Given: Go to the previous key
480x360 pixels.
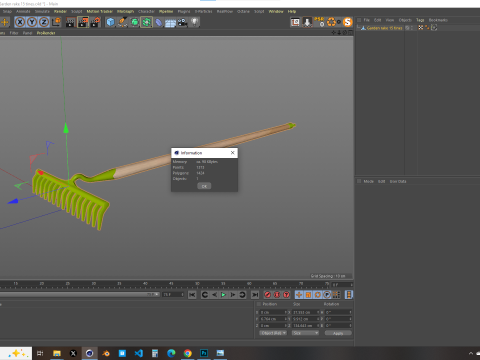Looking at the screenshot, I should (205, 295).
